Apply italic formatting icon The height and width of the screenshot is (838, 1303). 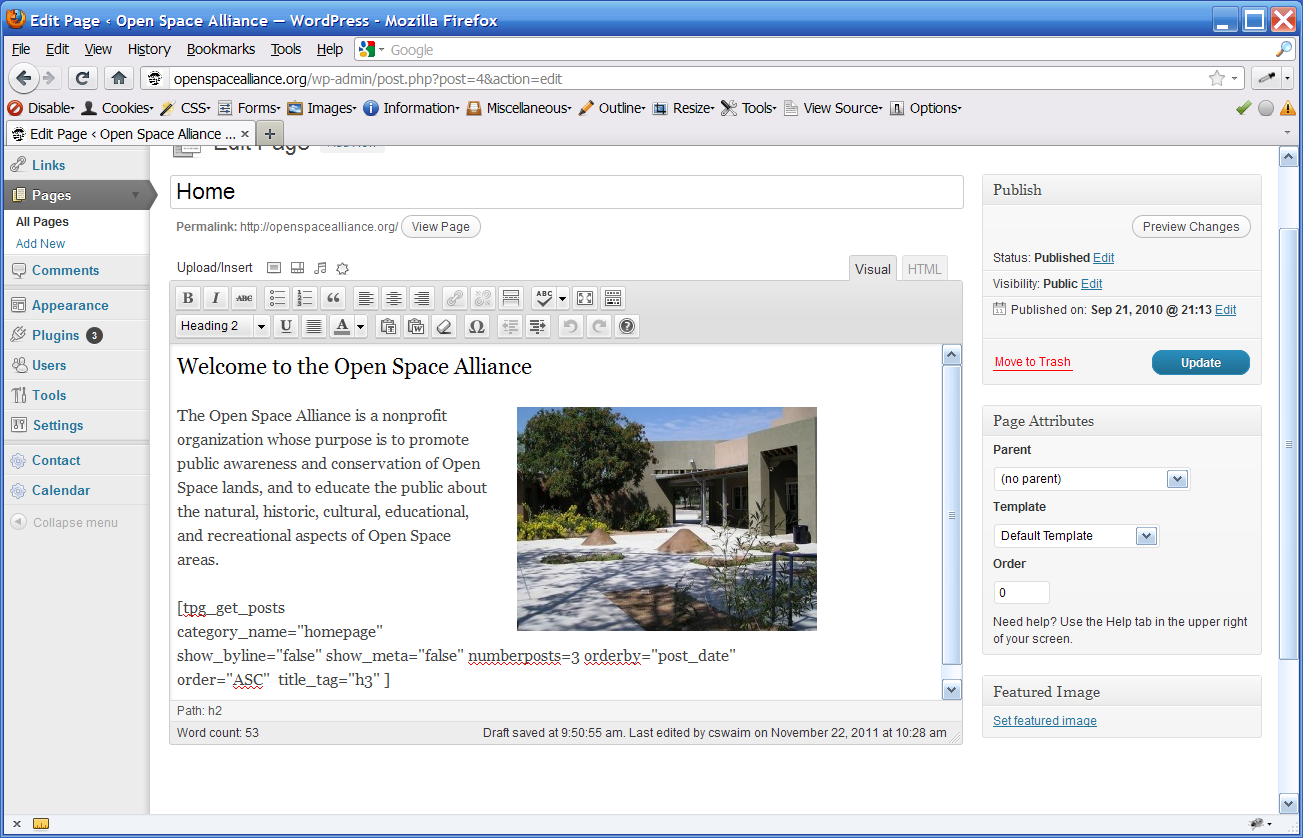[x=216, y=298]
